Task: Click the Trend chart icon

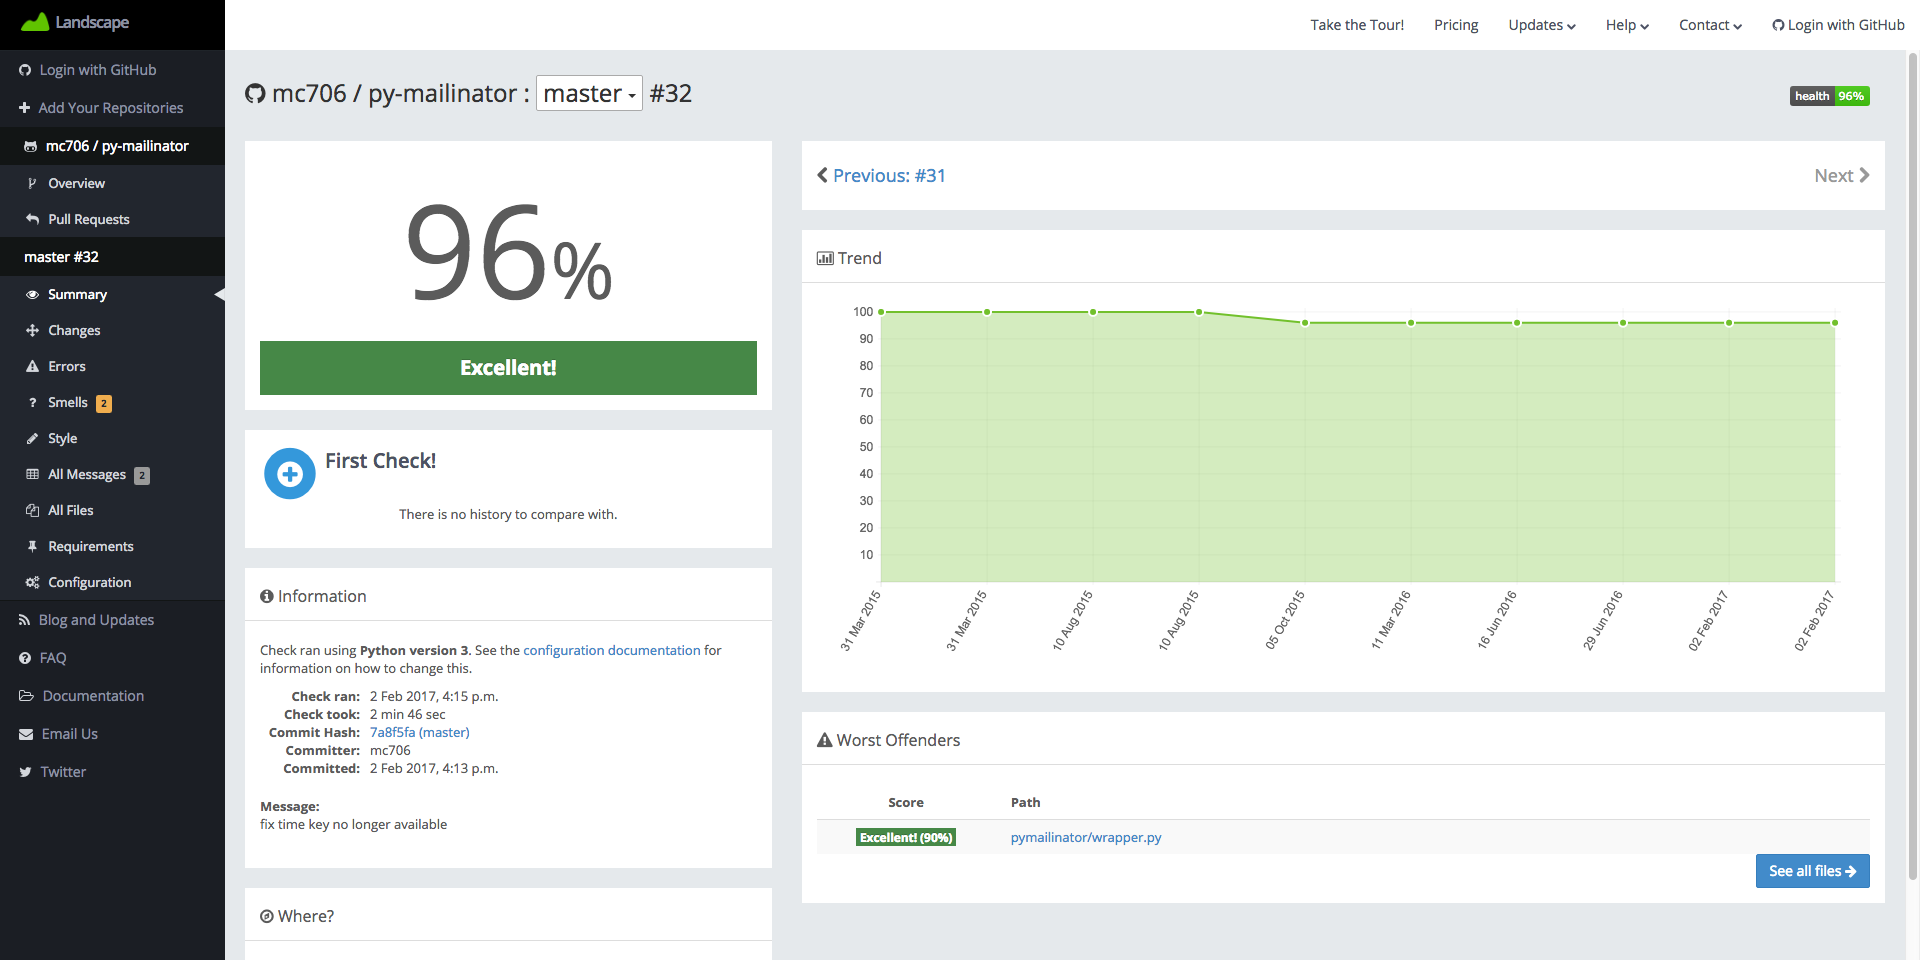Action: [825, 258]
